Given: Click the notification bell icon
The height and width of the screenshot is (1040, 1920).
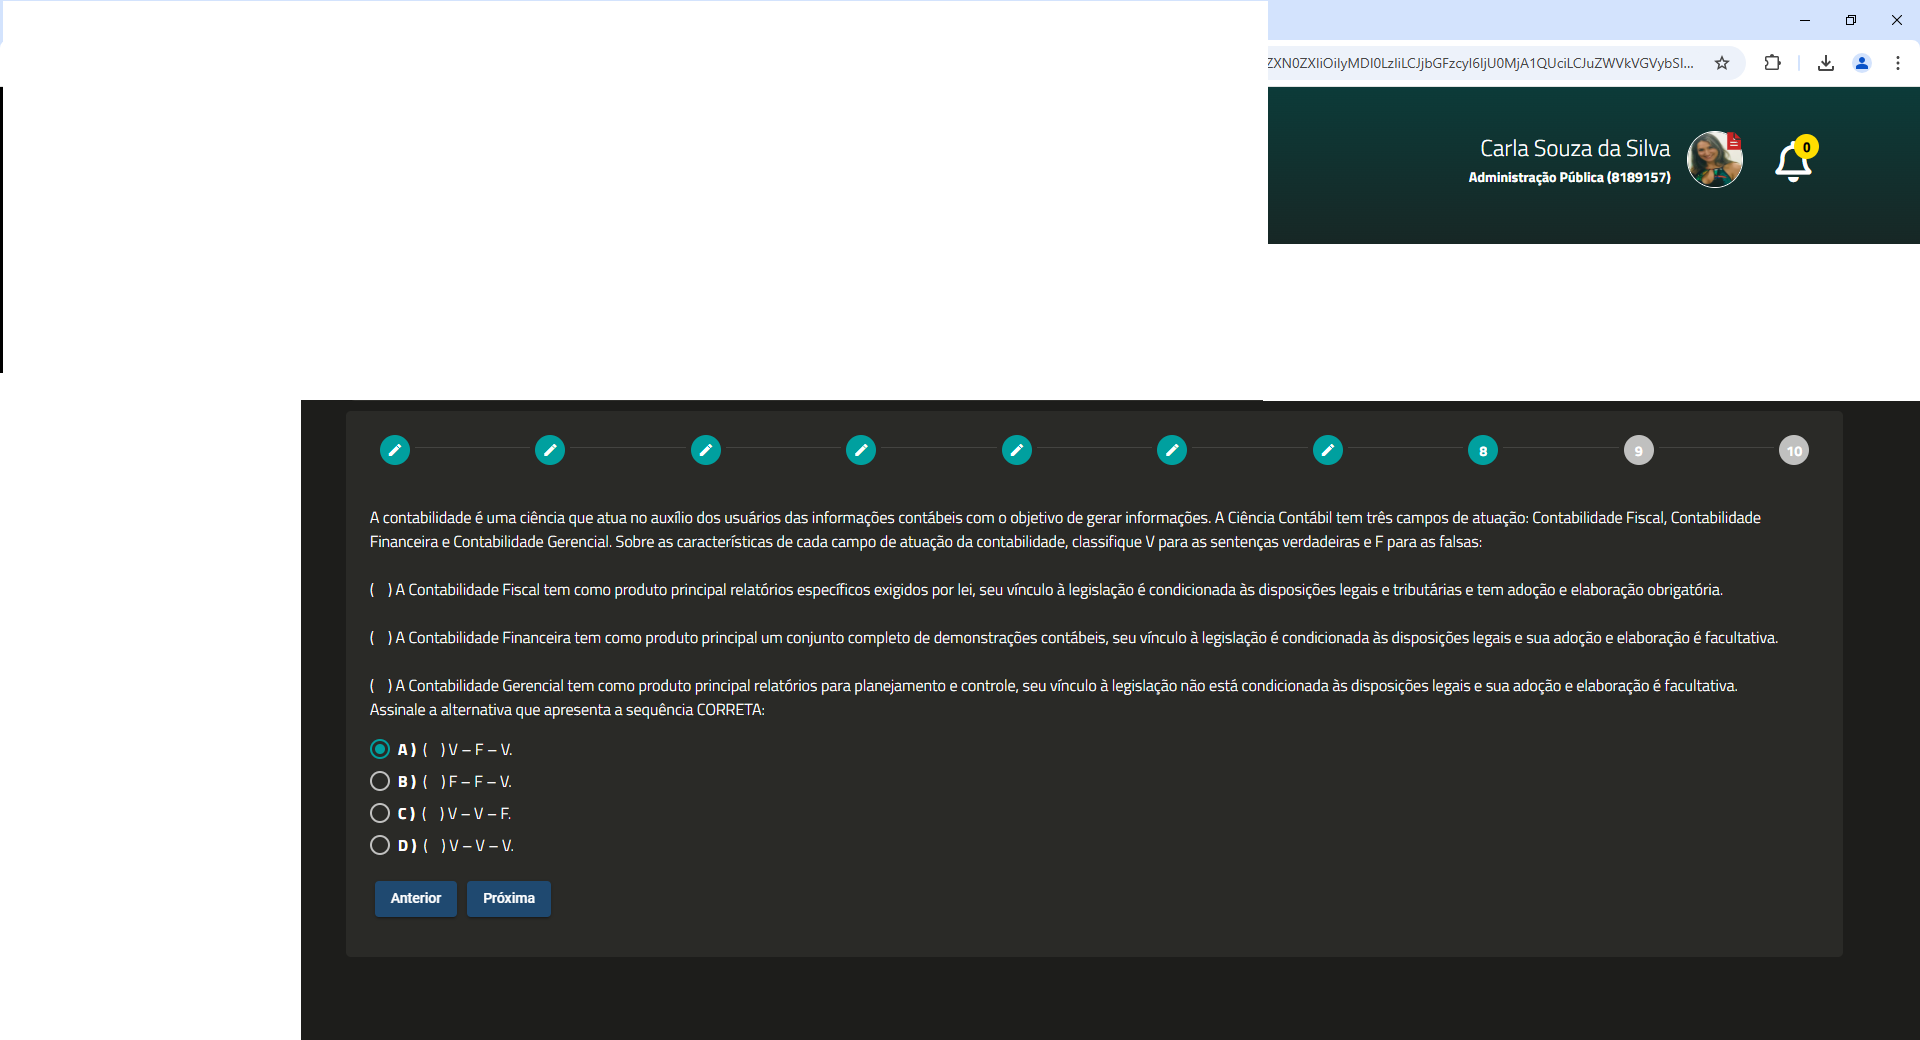Looking at the screenshot, I should point(1793,162).
